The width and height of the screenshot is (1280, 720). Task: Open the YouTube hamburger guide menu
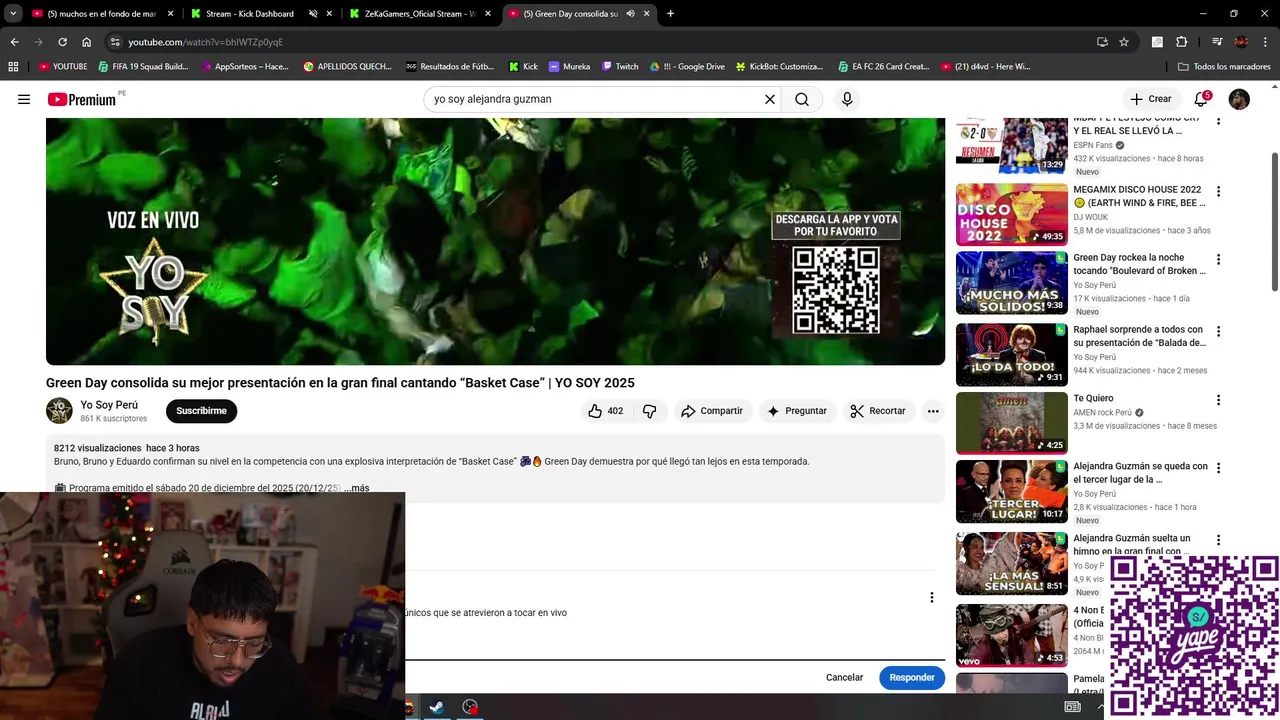24,99
